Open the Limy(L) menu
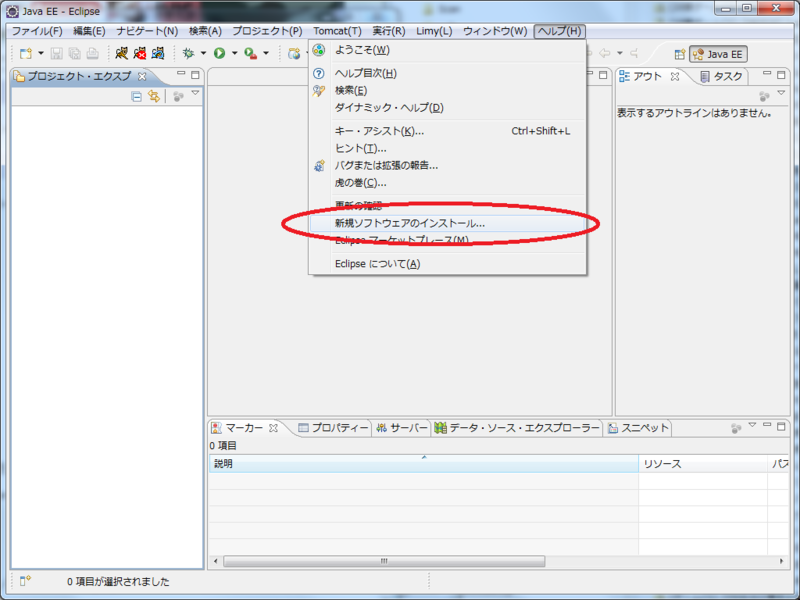This screenshot has width=800, height=600. [x=434, y=31]
